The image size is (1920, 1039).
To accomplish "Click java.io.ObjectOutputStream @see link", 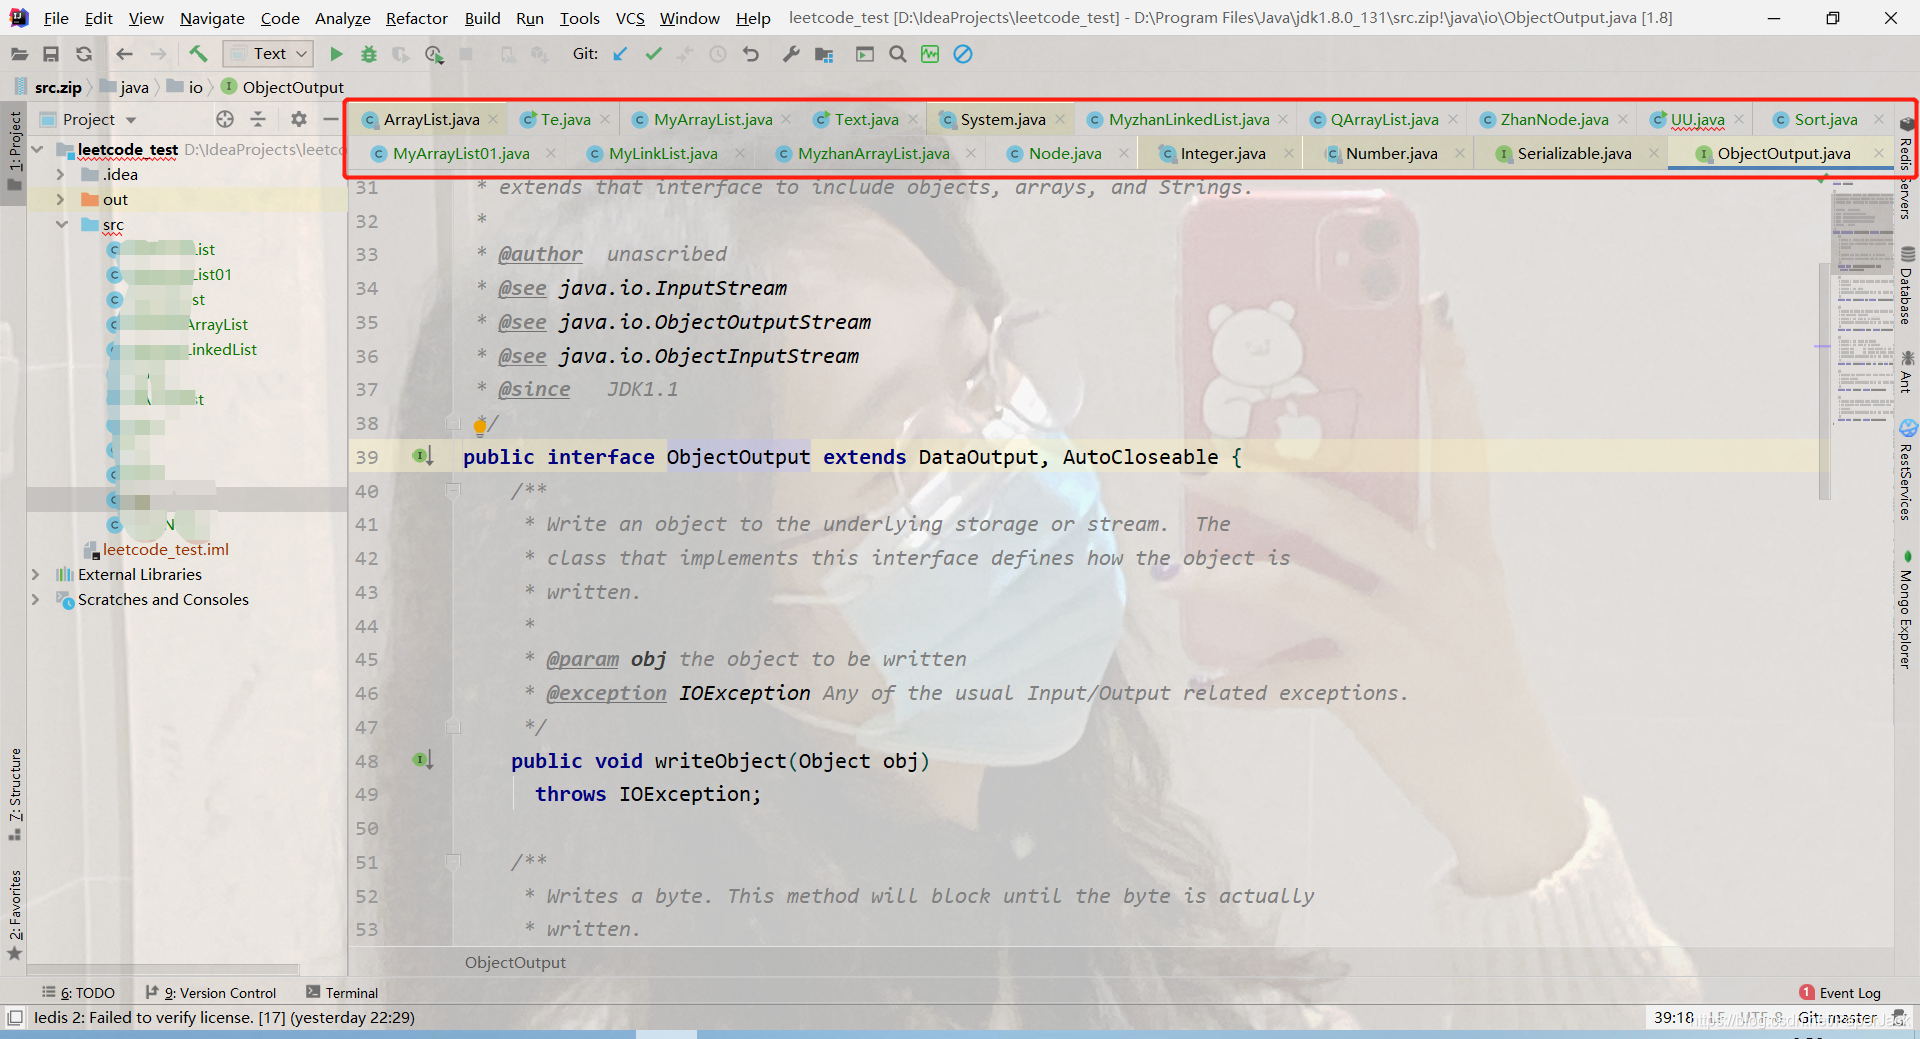I will click(x=714, y=322).
